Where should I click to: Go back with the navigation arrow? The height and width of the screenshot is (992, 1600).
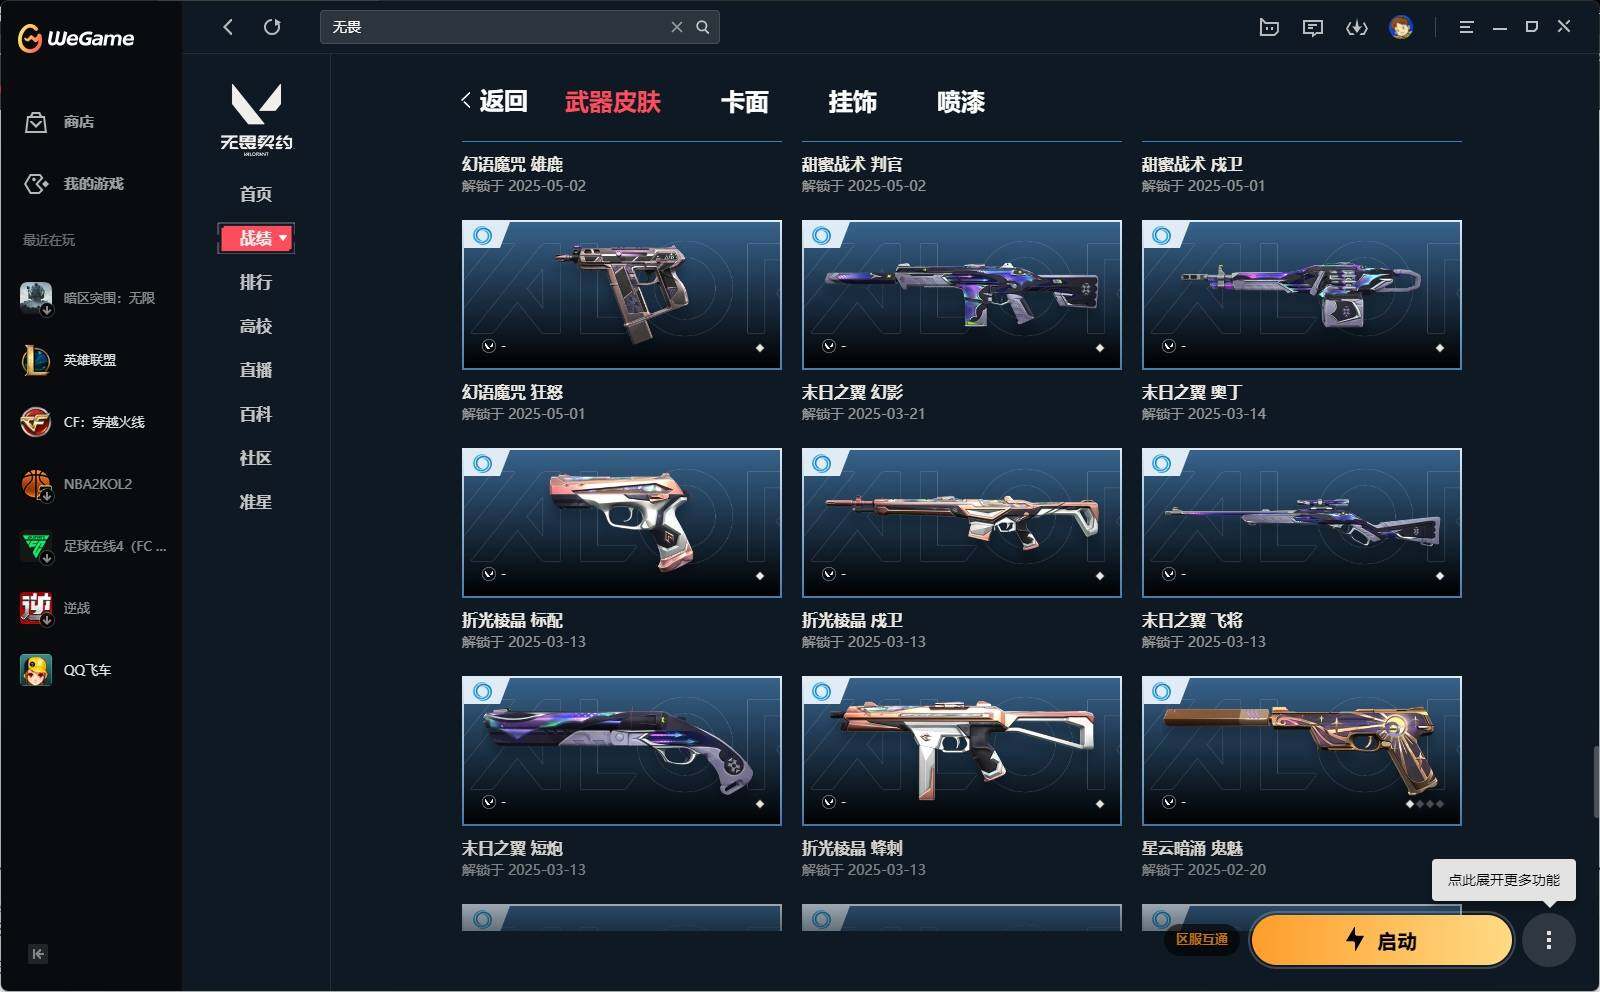pos(228,27)
